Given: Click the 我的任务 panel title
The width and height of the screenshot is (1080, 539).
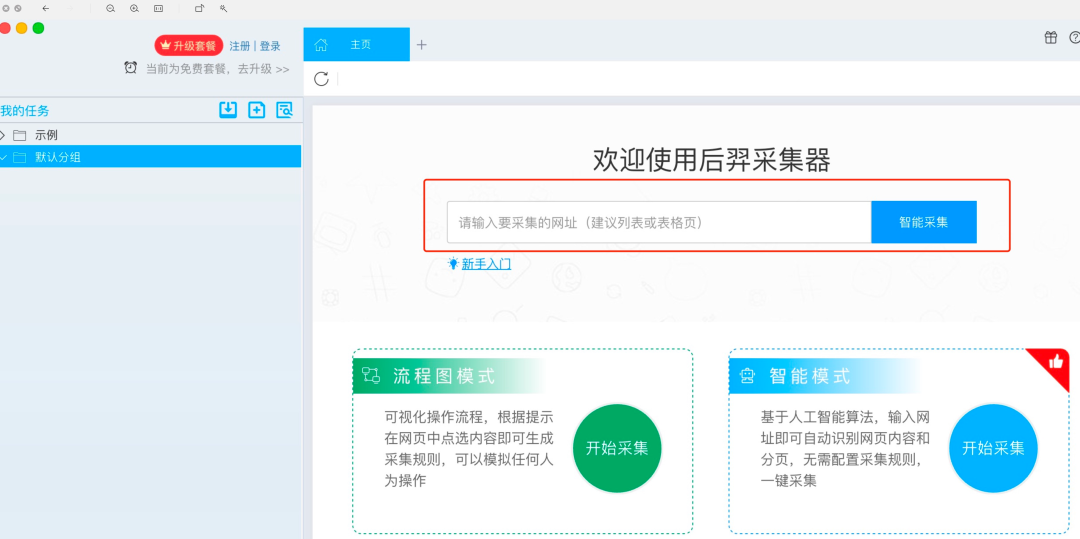Looking at the screenshot, I should 25,110.
